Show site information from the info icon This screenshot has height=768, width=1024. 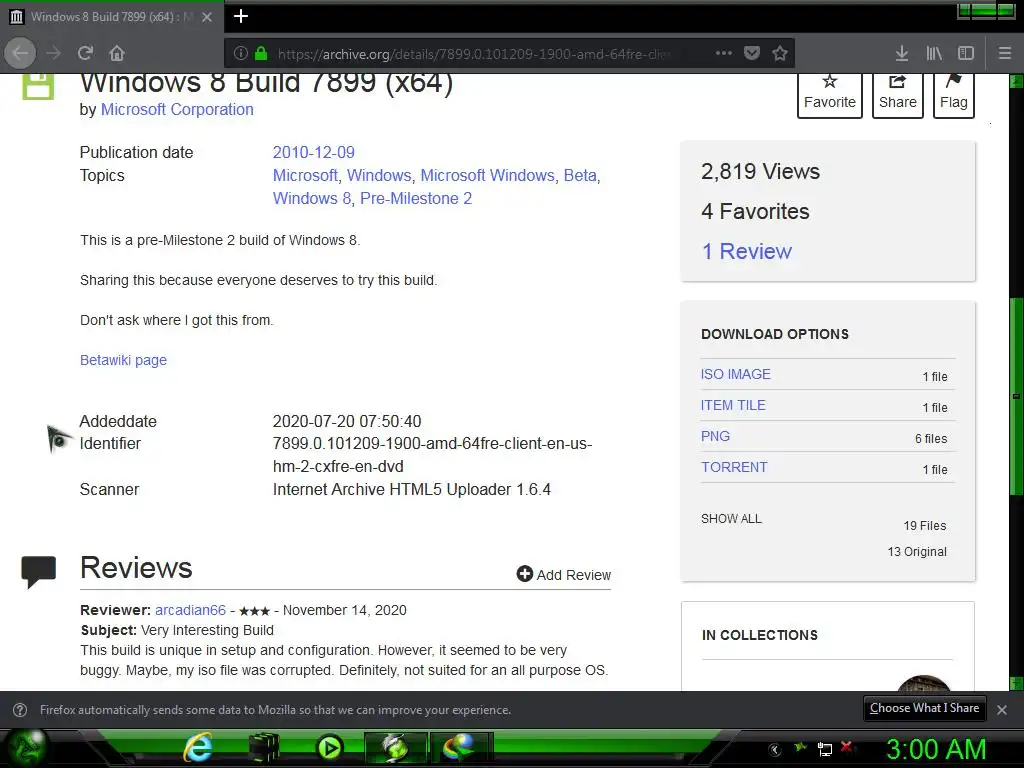[x=240, y=53]
